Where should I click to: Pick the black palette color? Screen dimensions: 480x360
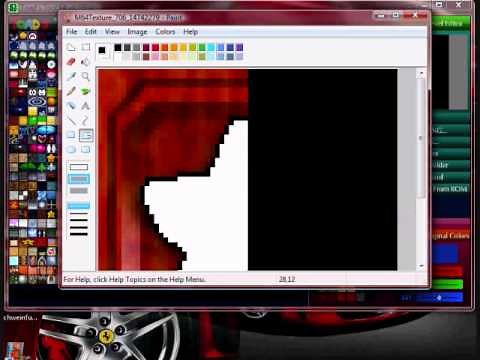pos(118,47)
